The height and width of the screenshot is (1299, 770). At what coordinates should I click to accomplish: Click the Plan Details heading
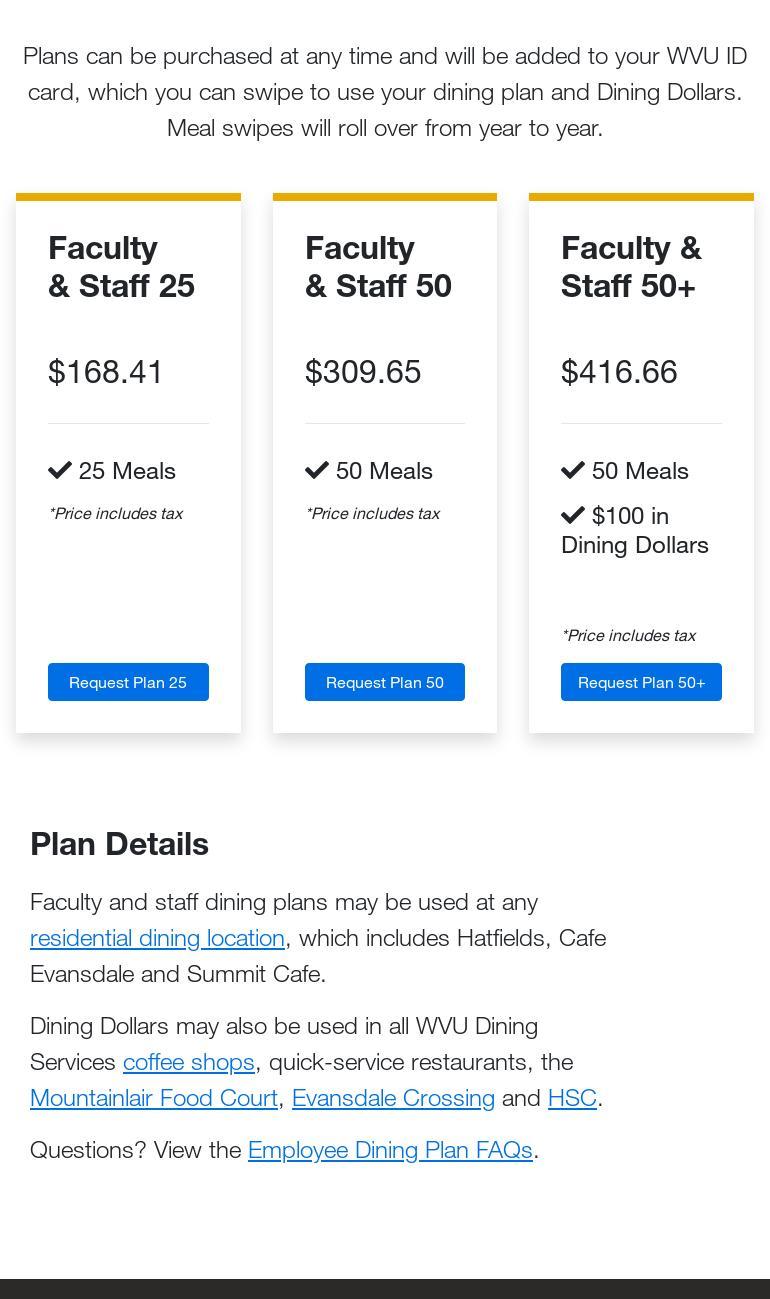pyautogui.click(x=119, y=844)
